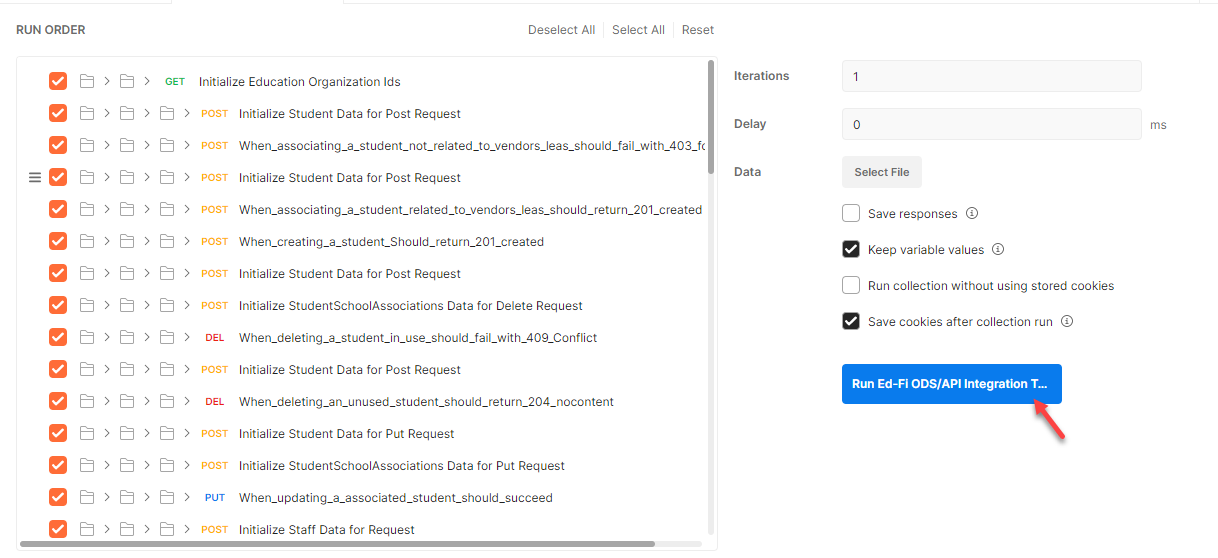Click leftmost folder icon in When_deleting_a_student_in_use row
The height and width of the screenshot is (558, 1218).
(x=86, y=338)
